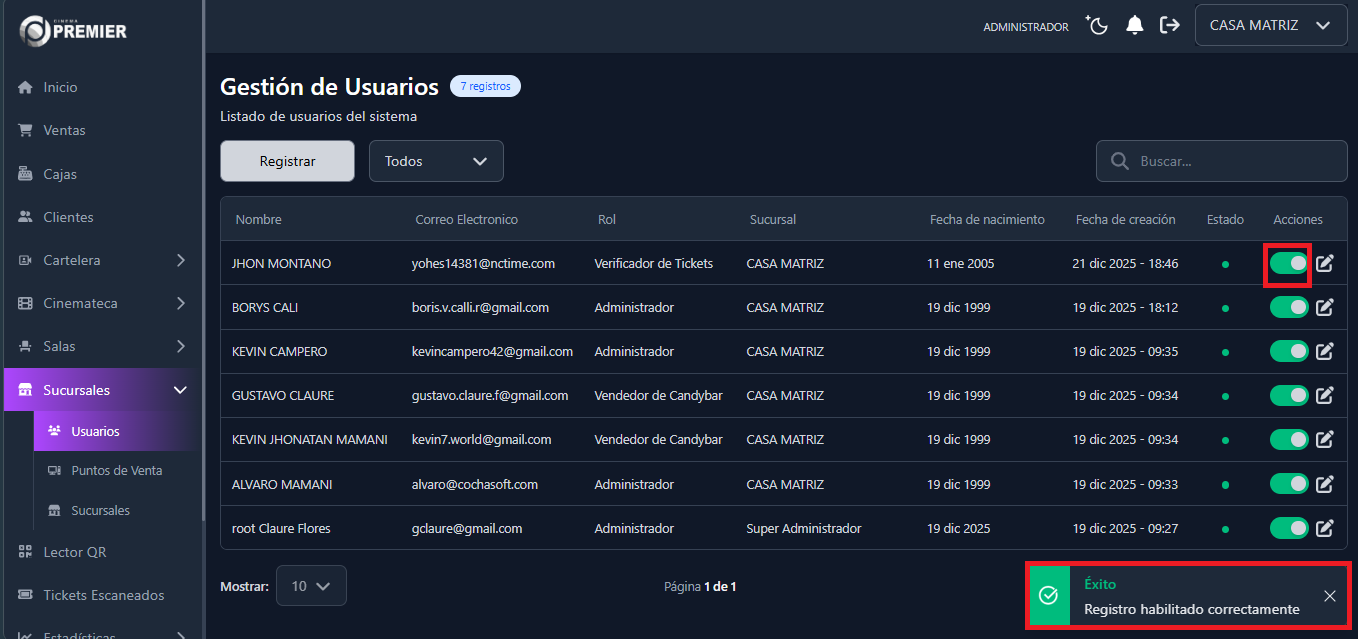
Task: Edit JHON MONTANO user with pencil icon
Action: (x=1325, y=264)
